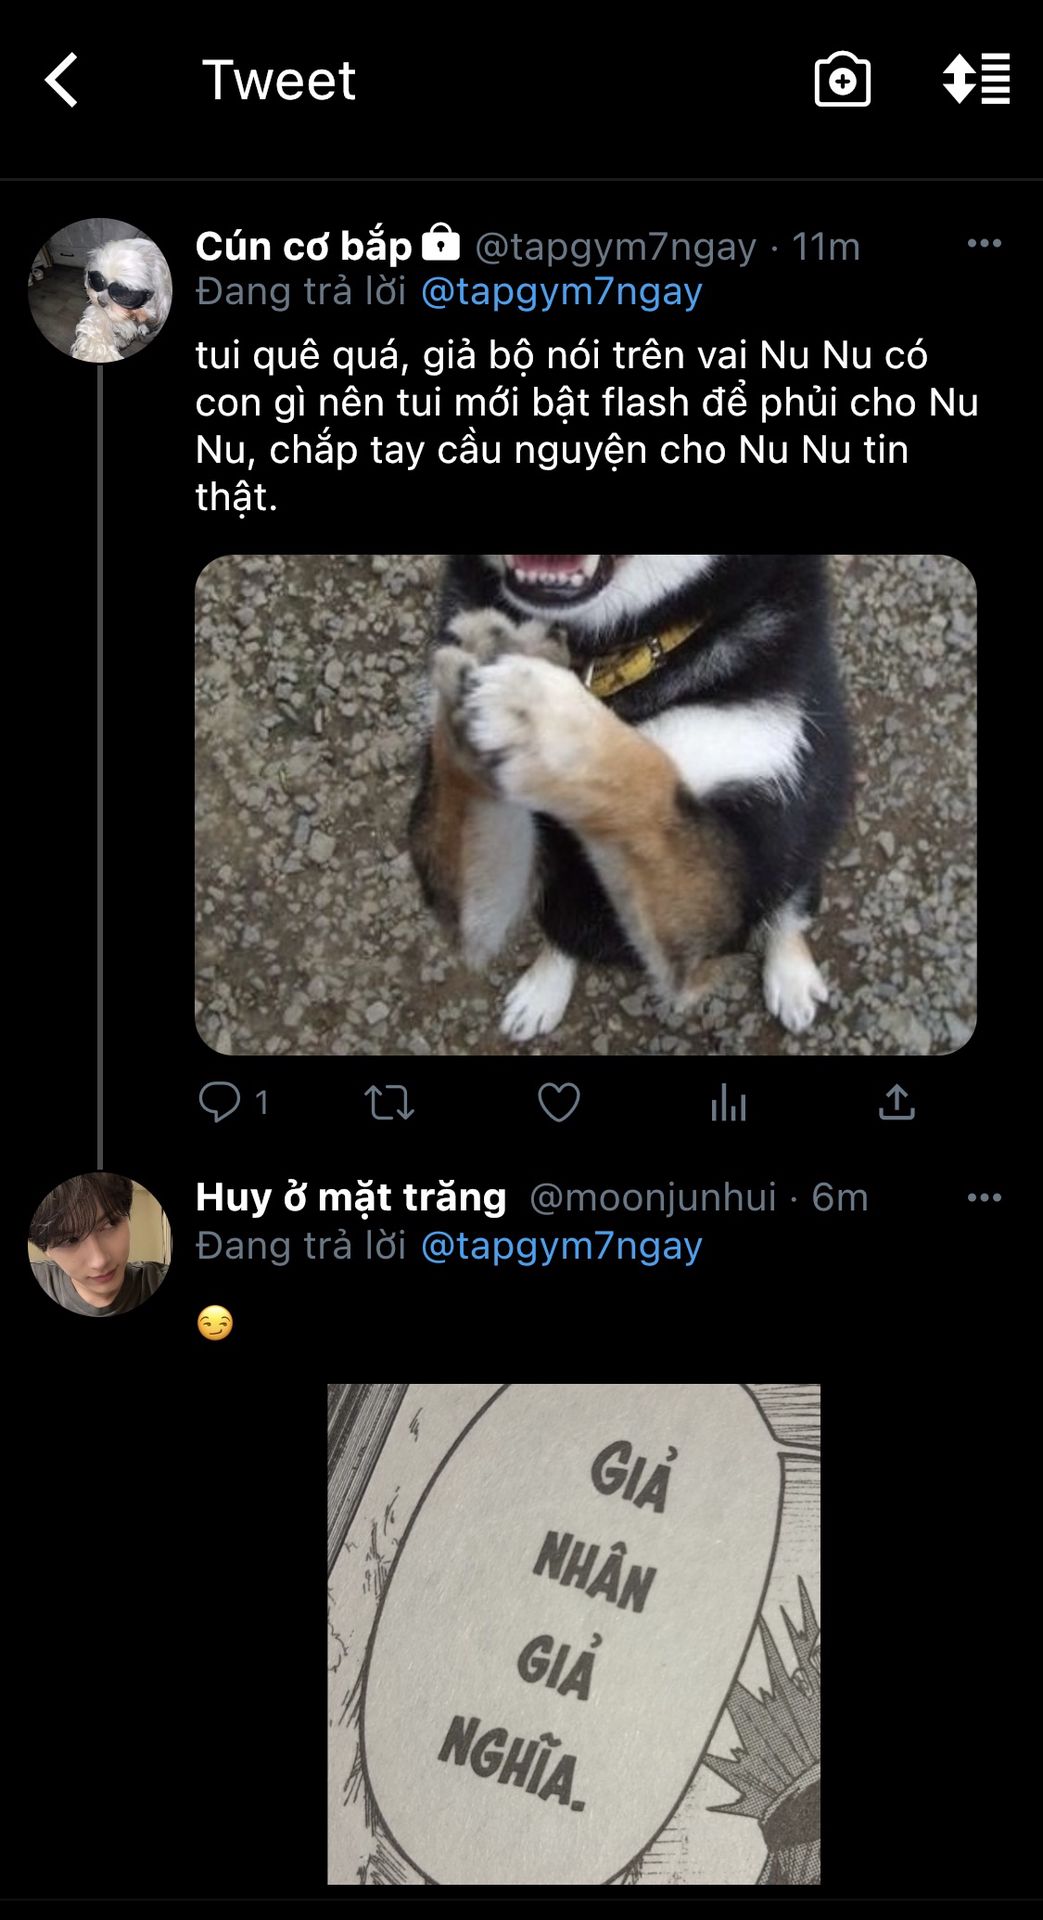Image resolution: width=1043 pixels, height=1920 pixels.
Task: Like the praying dog tweet
Action: tap(558, 1102)
